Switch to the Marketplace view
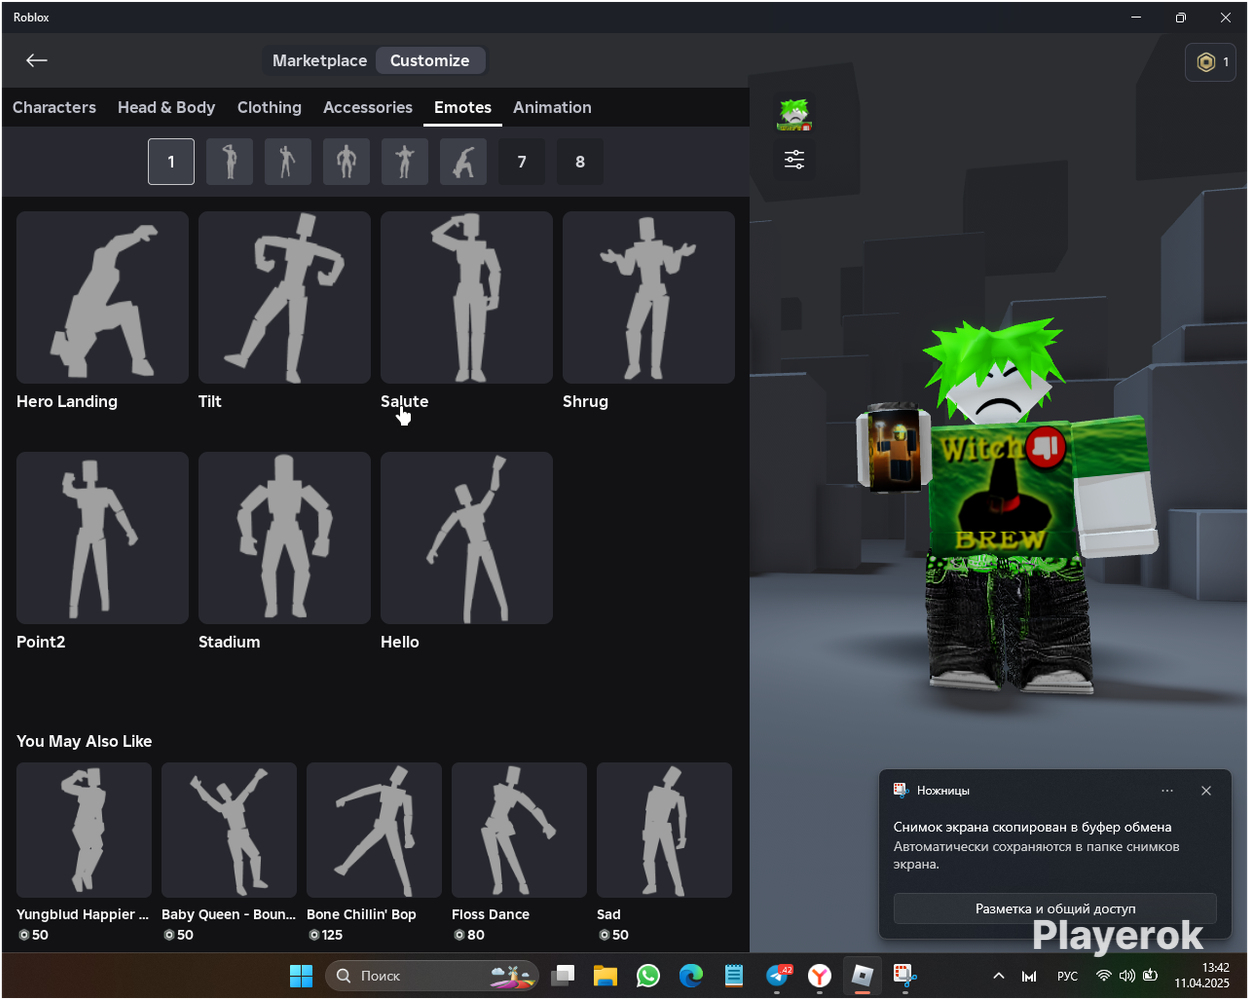This screenshot has height=1000, width=1249. coord(319,61)
